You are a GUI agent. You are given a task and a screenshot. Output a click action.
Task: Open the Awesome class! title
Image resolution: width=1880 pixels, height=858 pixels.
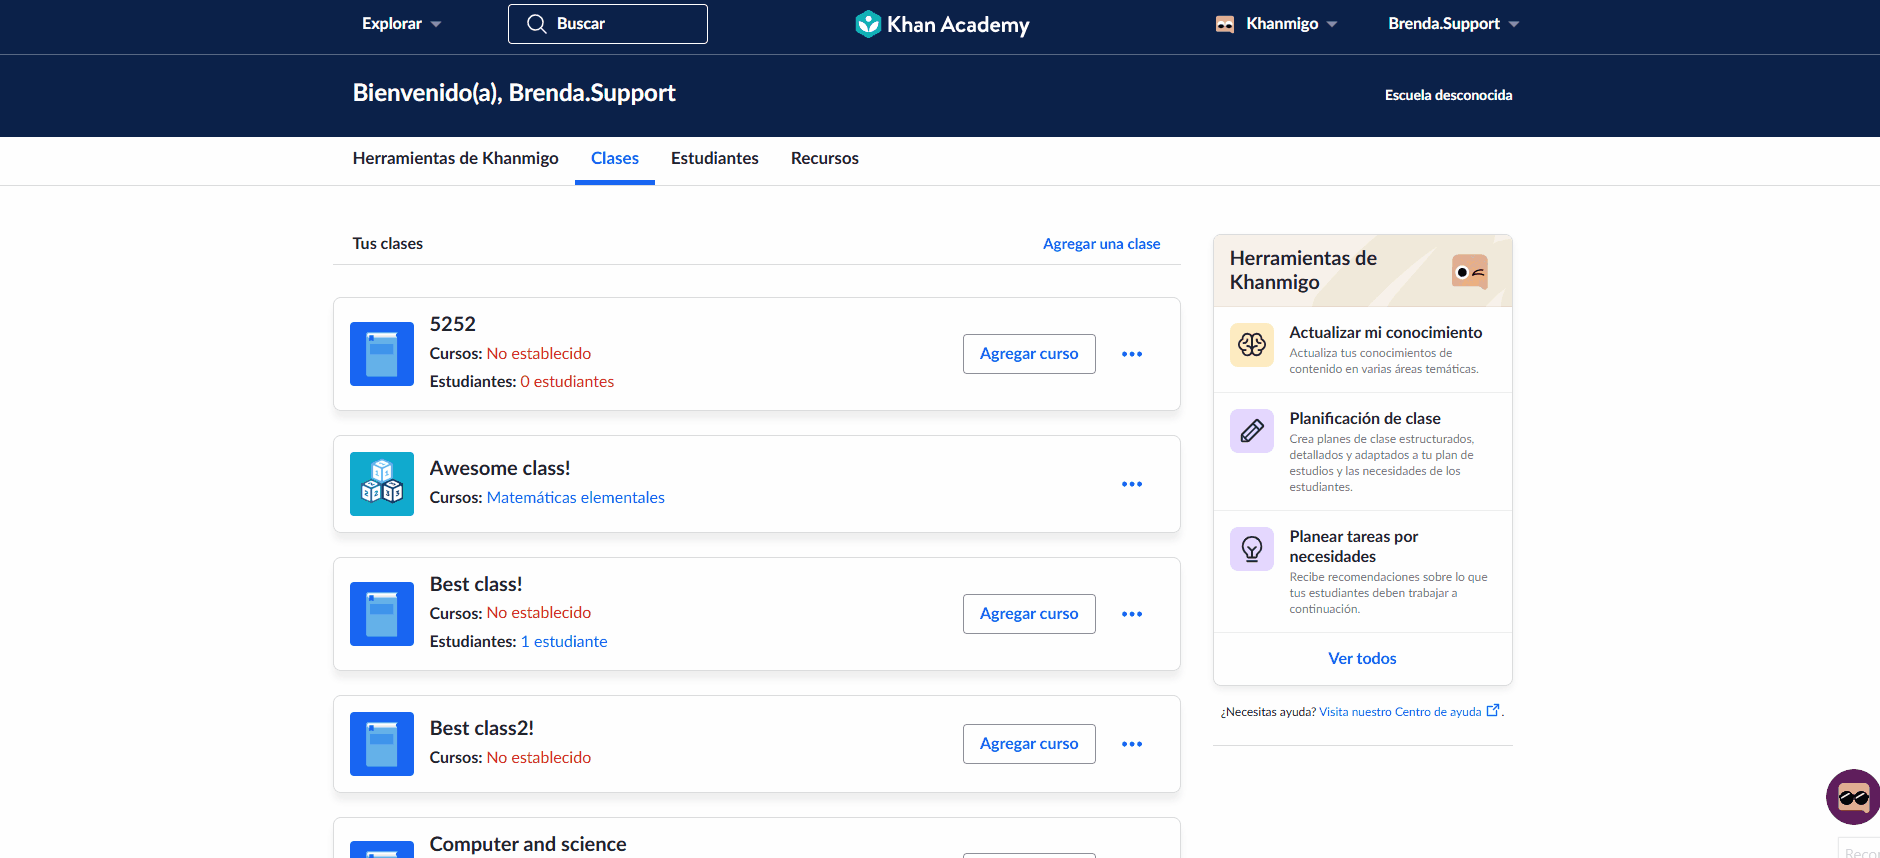coord(500,468)
